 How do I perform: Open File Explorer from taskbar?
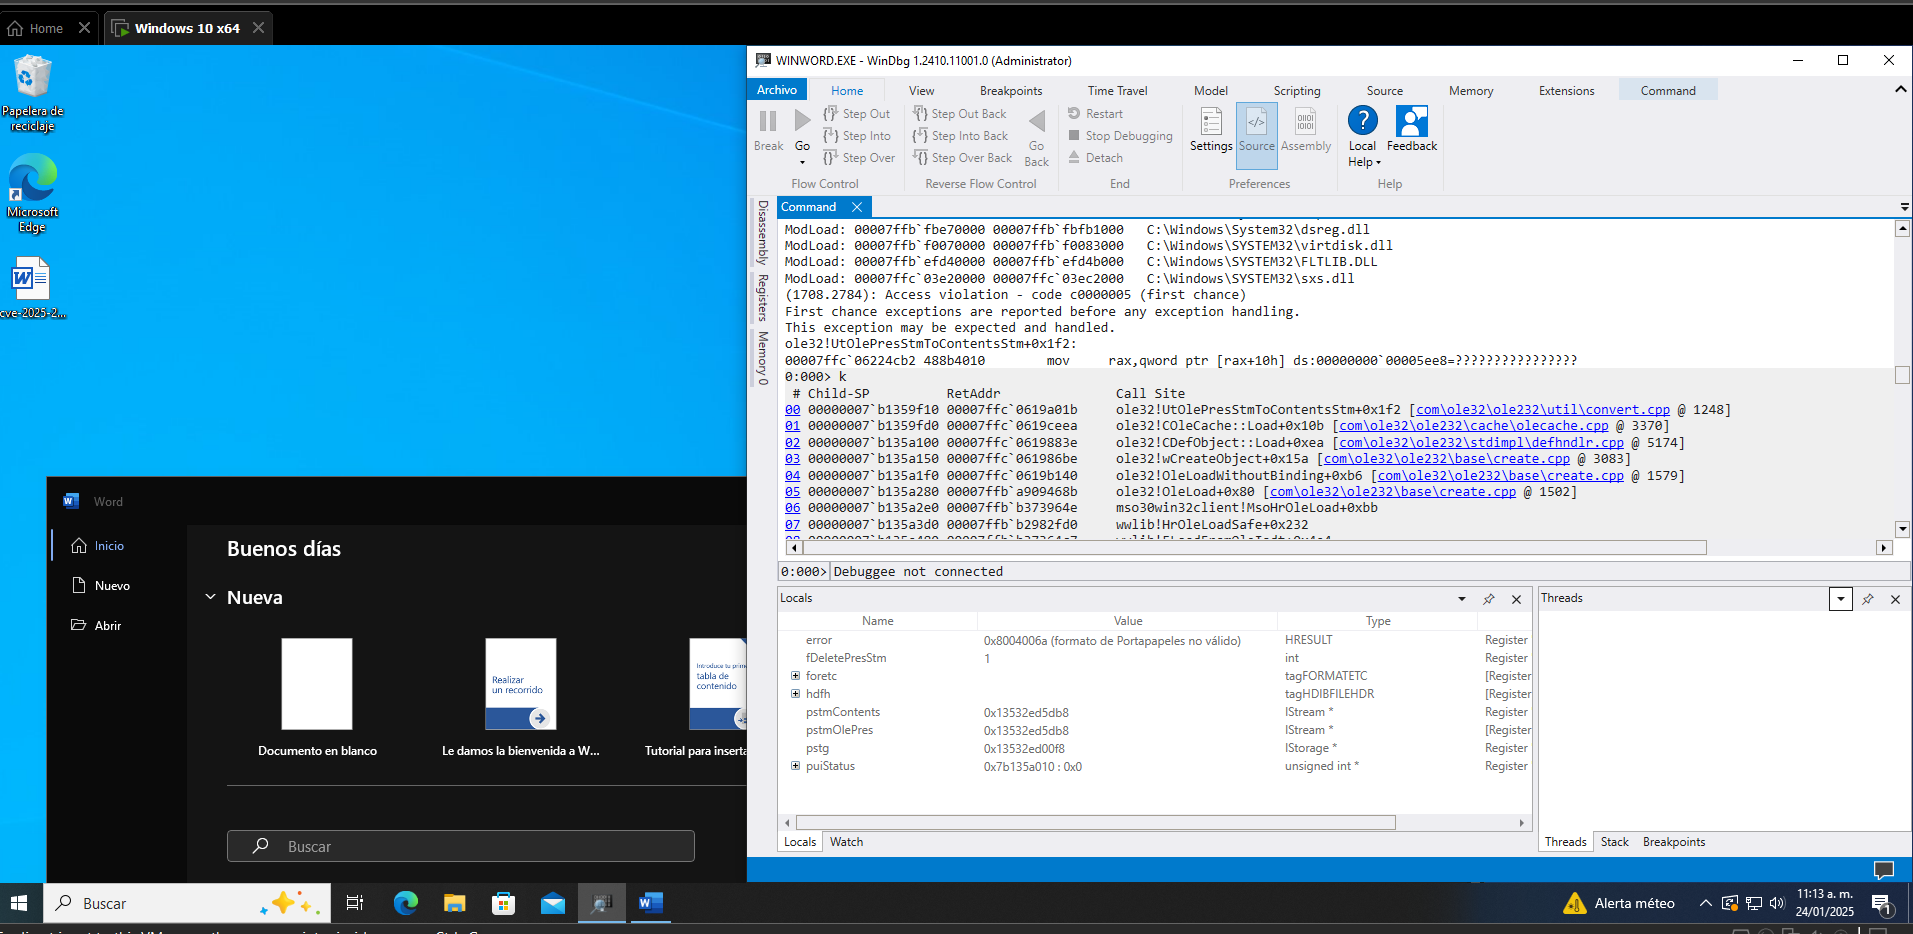(454, 904)
